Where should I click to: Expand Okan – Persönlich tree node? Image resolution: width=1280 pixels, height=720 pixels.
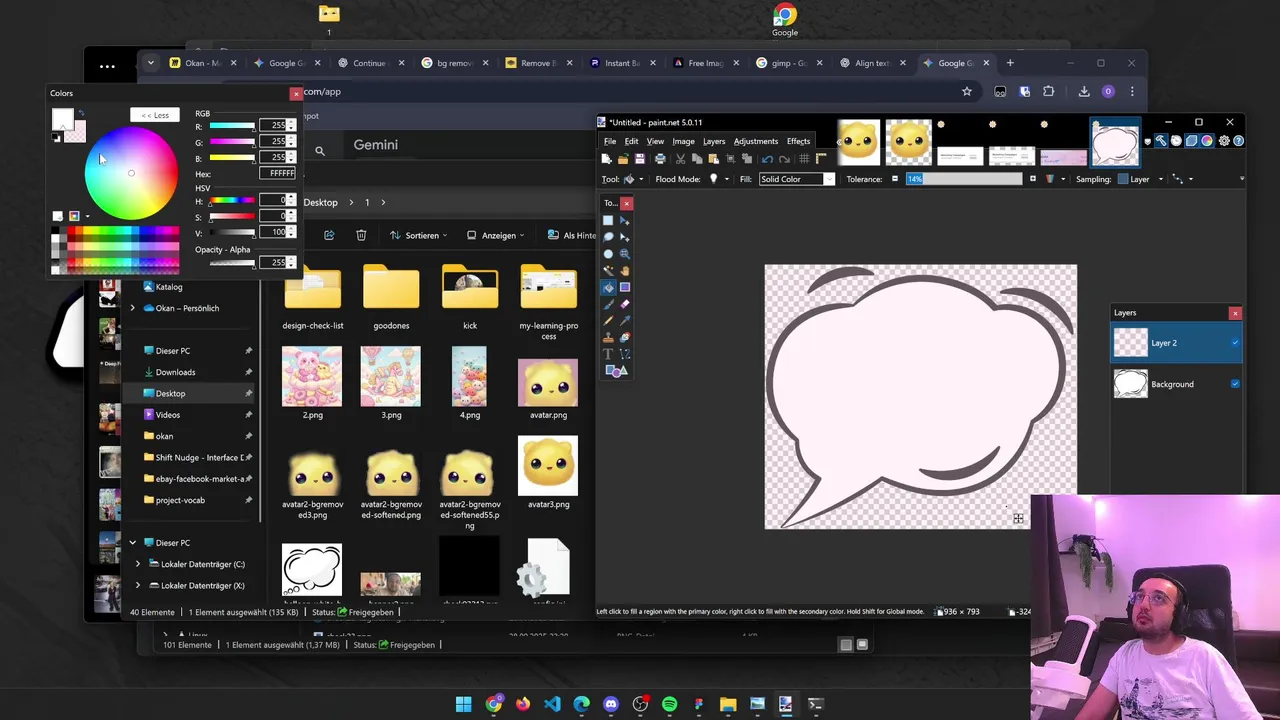pyautogui.click(x=132, y=308)
